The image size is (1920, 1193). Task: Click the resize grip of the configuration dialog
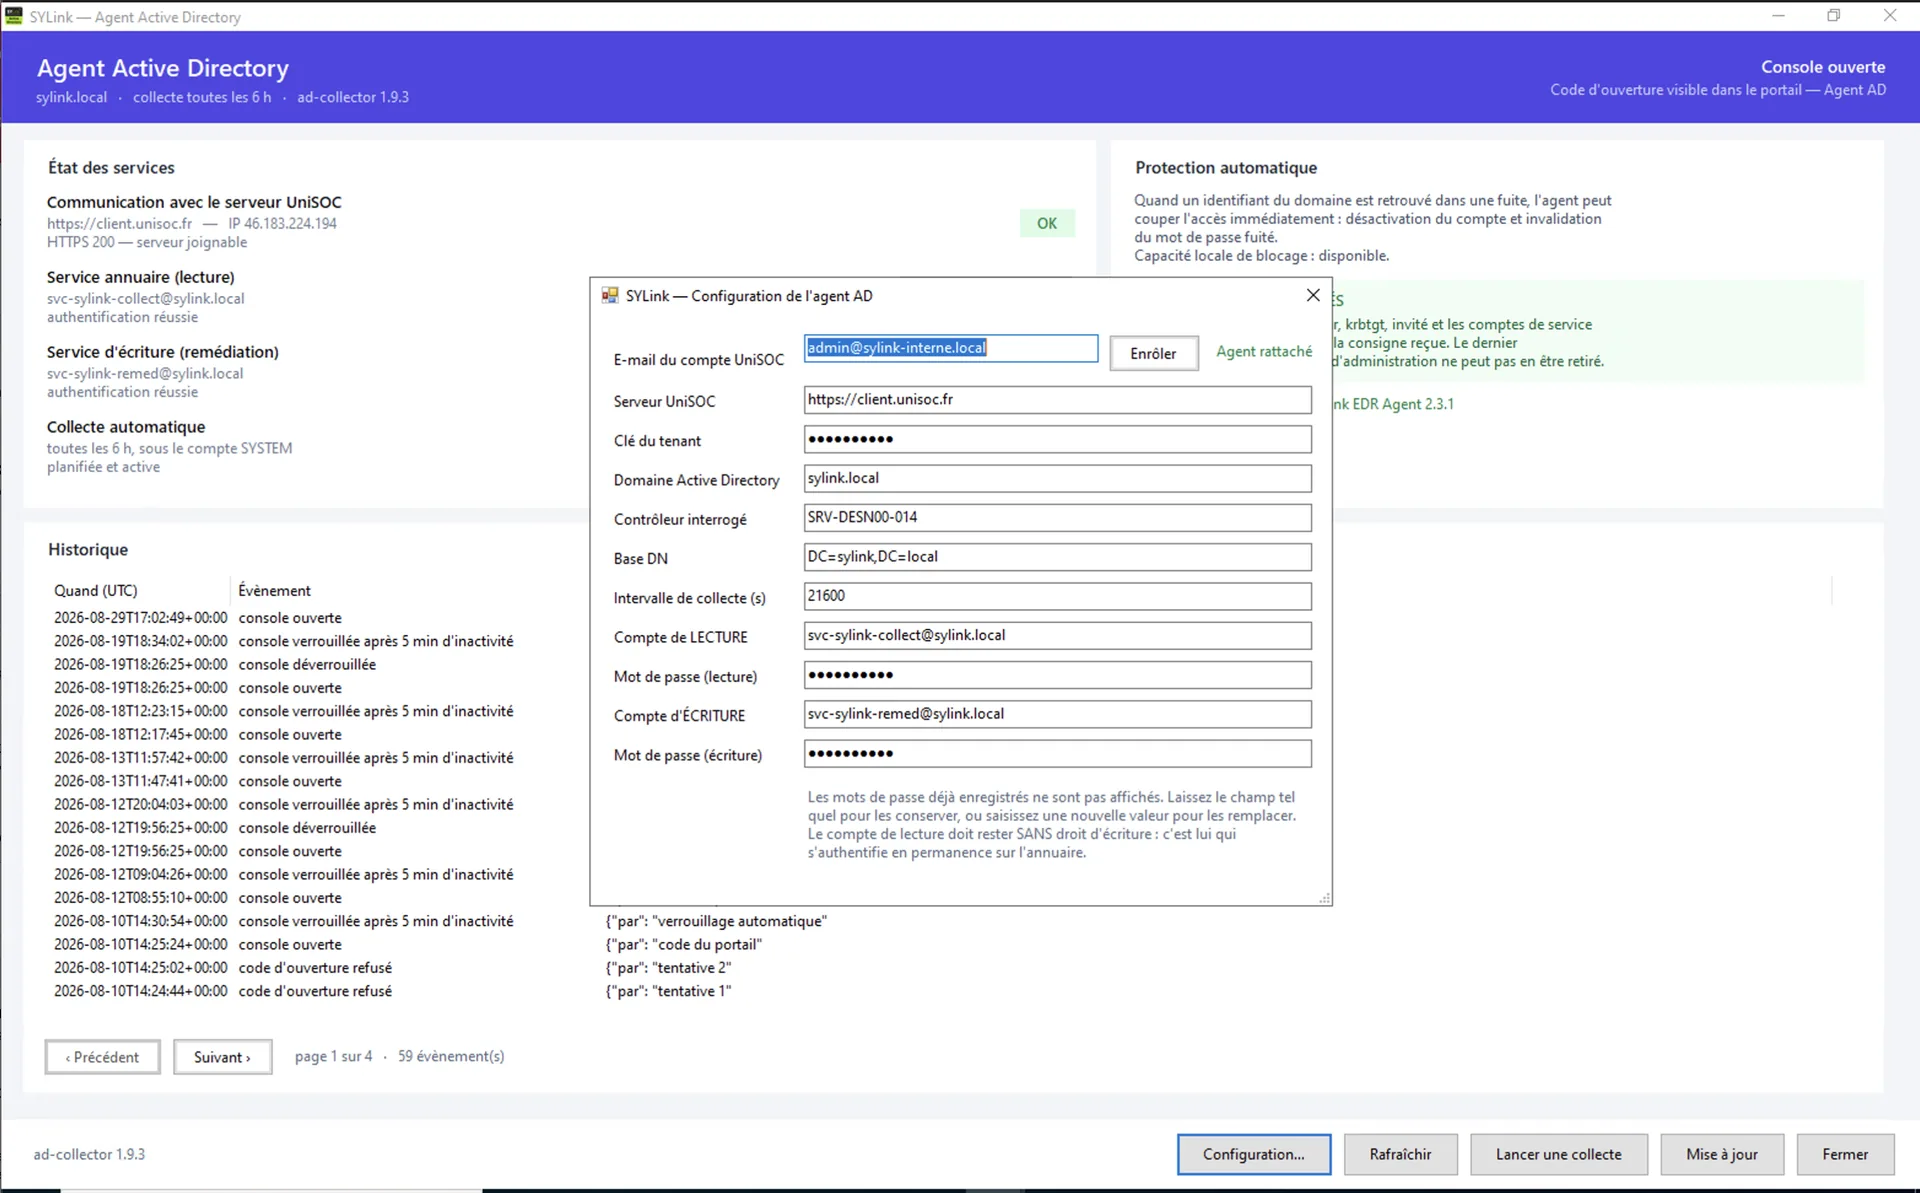pyautogui.click(x=1324, y=898)
